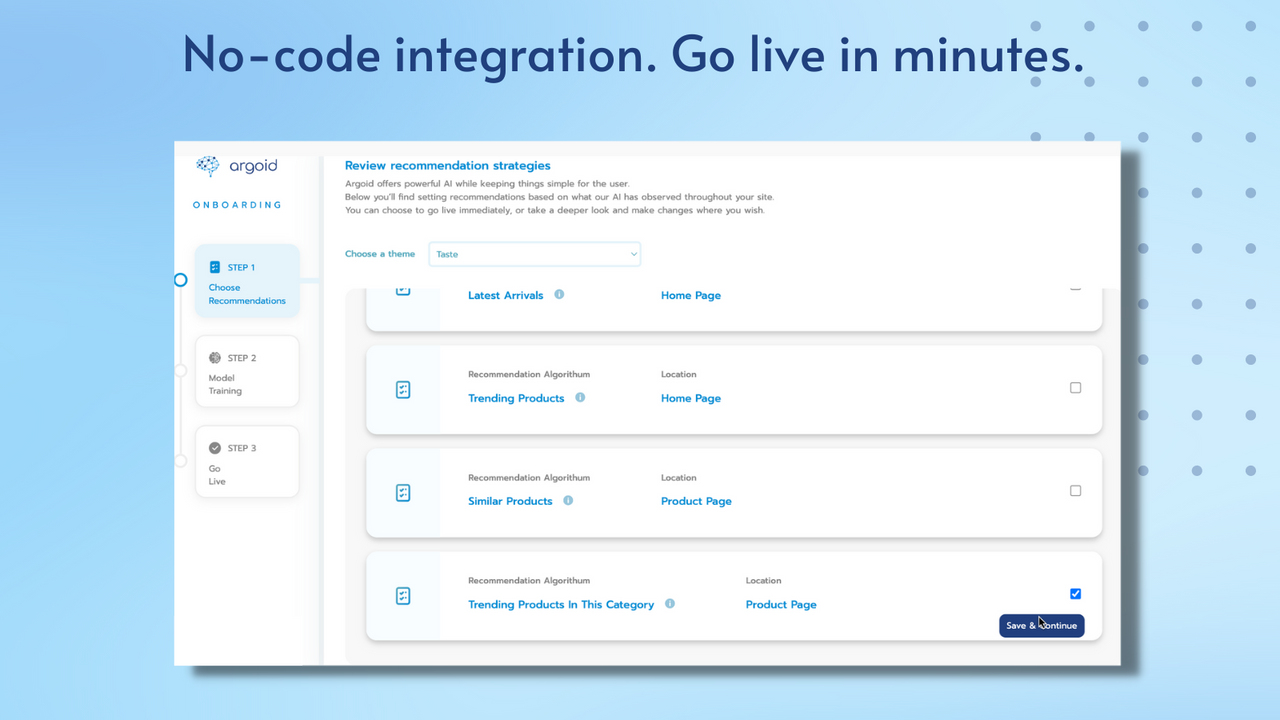Click the info icon beside Similar Products
1280x720 pixels.
coord(568,500)
